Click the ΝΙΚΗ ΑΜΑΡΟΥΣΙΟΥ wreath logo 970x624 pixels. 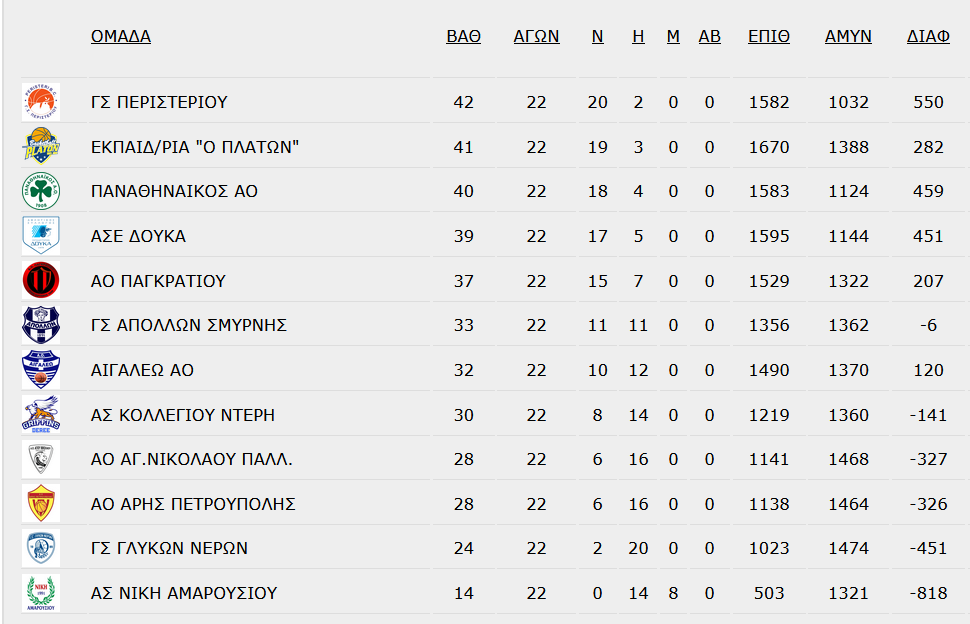pos(41,593)
